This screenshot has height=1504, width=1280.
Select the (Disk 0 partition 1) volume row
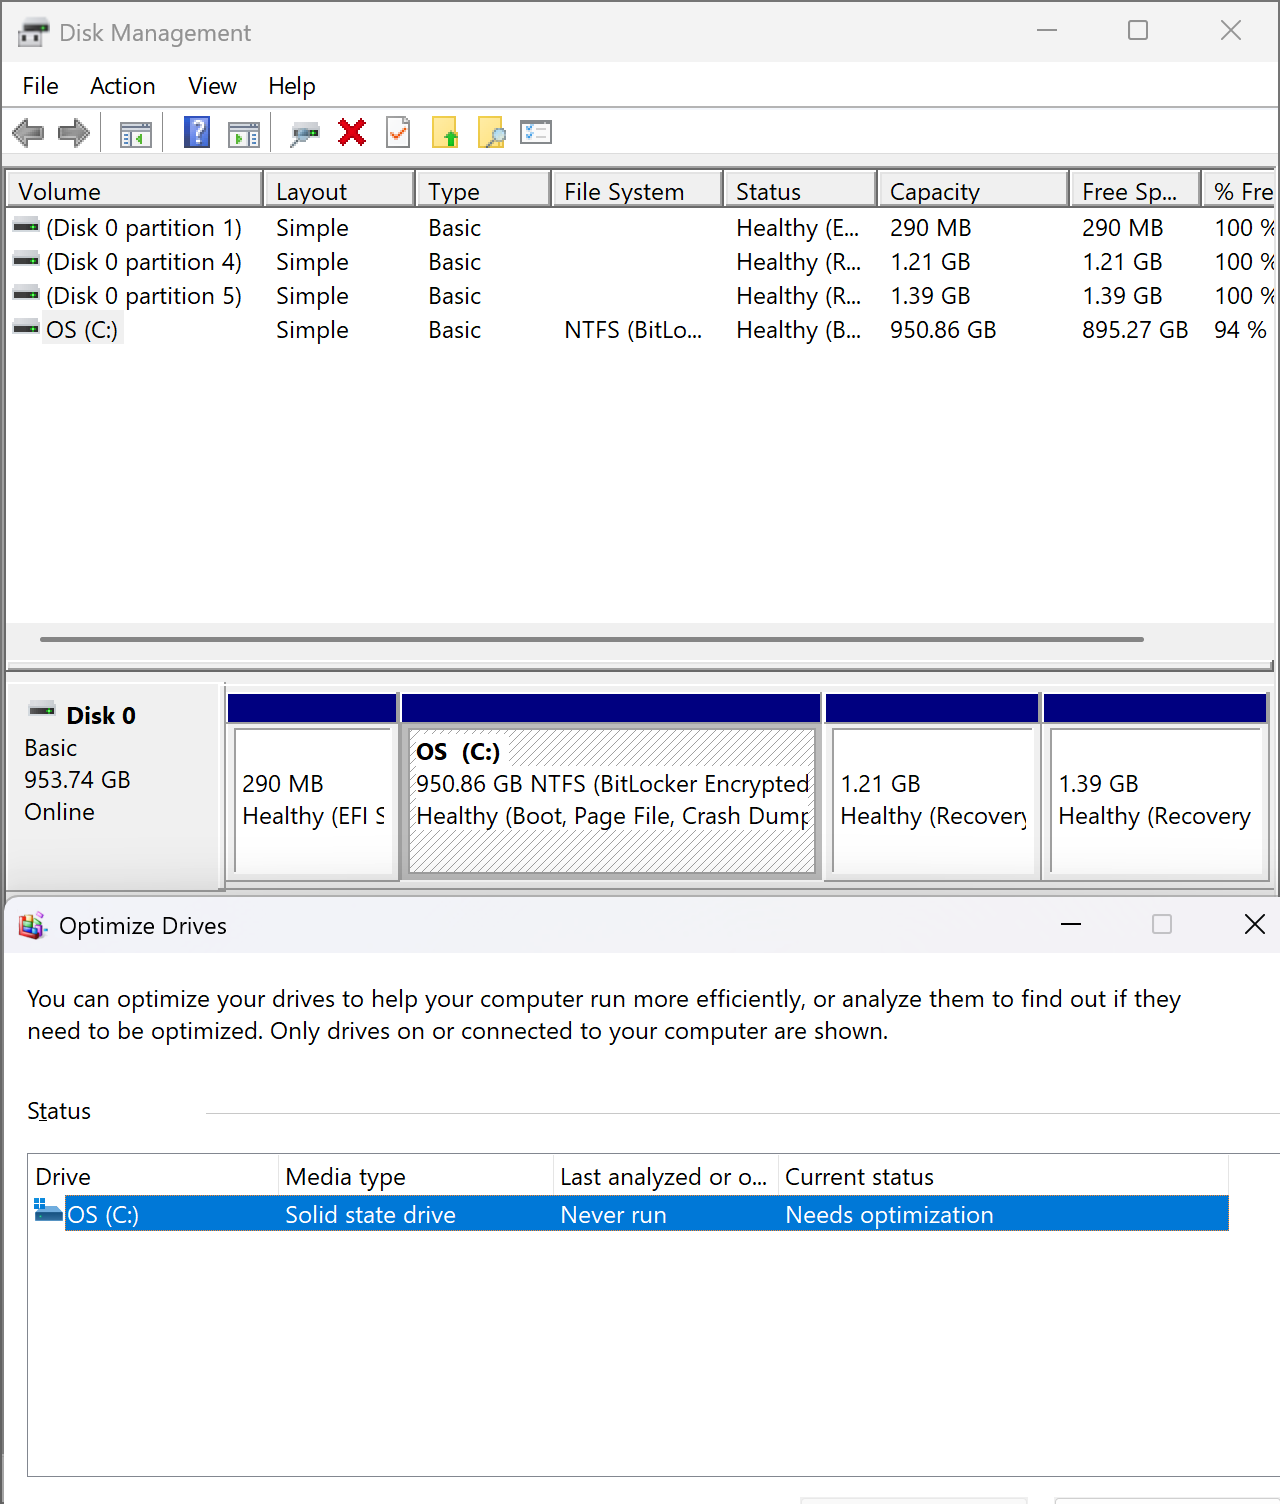[640, 228]
